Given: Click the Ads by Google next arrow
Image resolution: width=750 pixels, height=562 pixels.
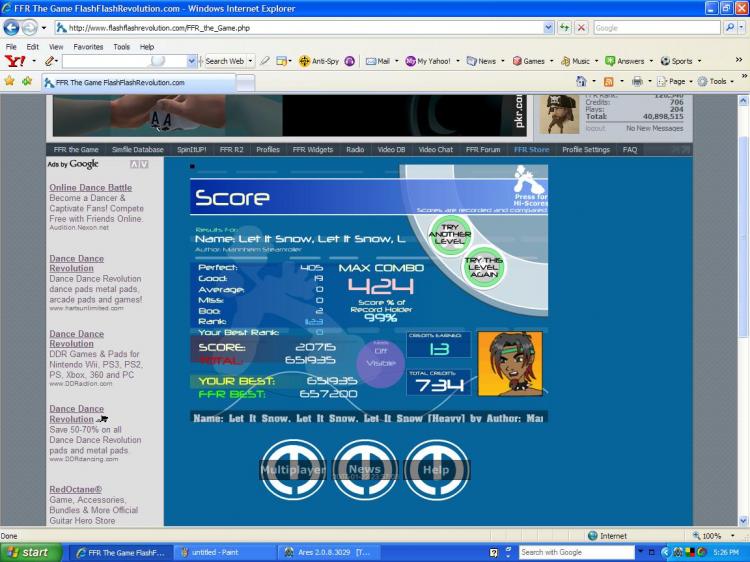Looking at the screenshot, I should 144,164.
